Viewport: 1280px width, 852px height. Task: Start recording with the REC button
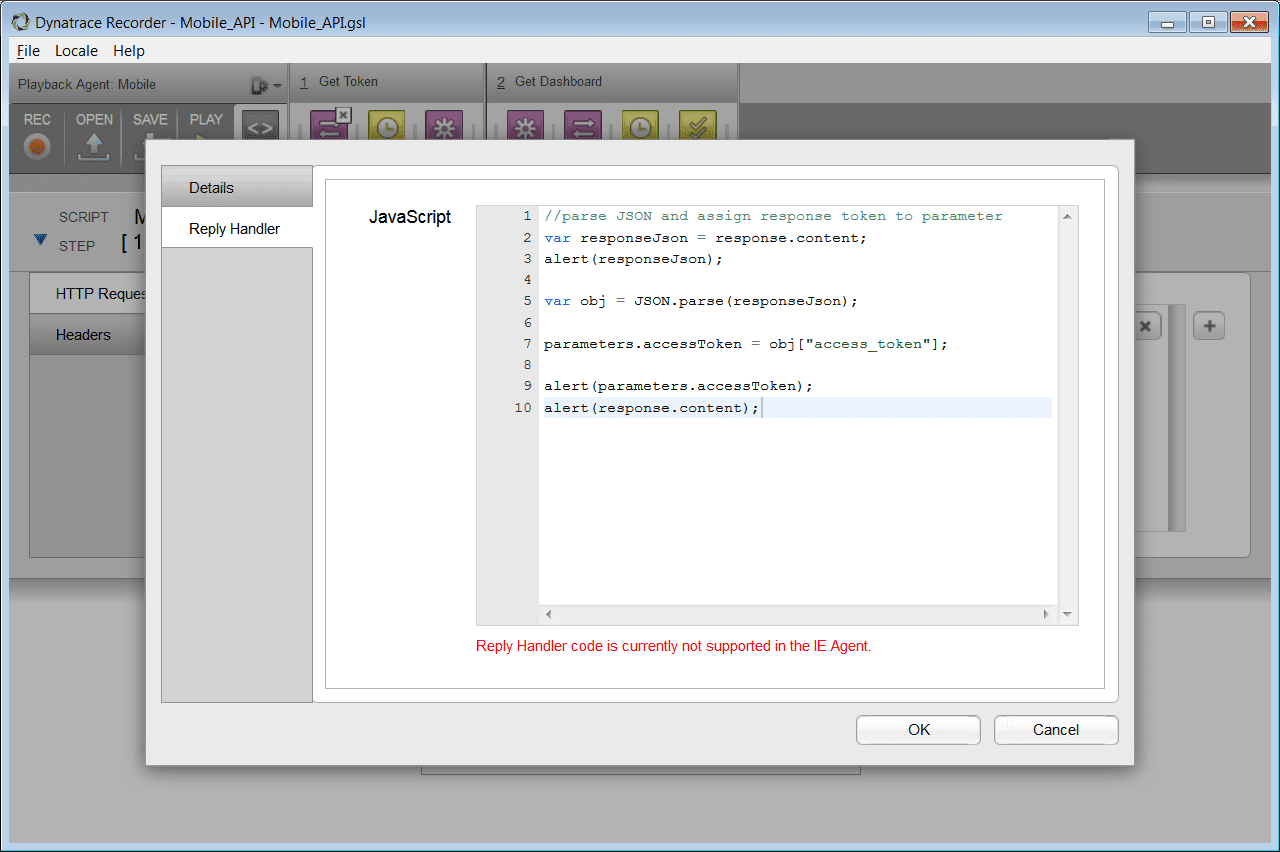[x=37, y=146]
